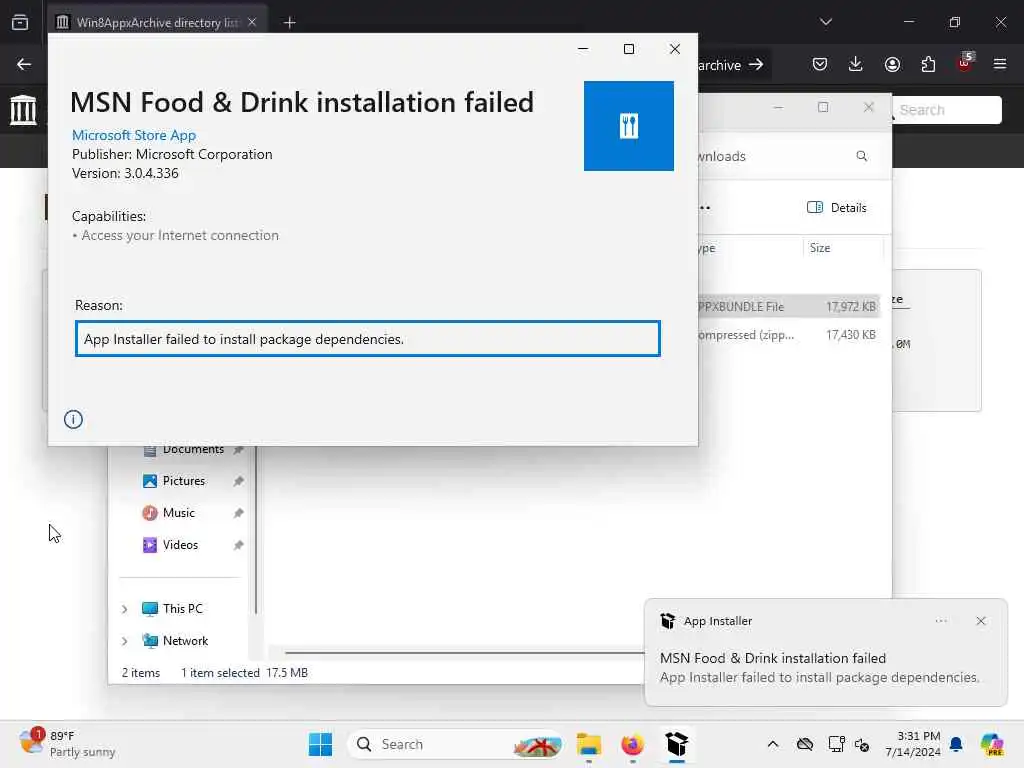Image resolution: width=1024 pixels, height=768 pixels.
Task: Open Pictures in Explorer sidebar
Action: pyautogui.click(x=184, y=481)
